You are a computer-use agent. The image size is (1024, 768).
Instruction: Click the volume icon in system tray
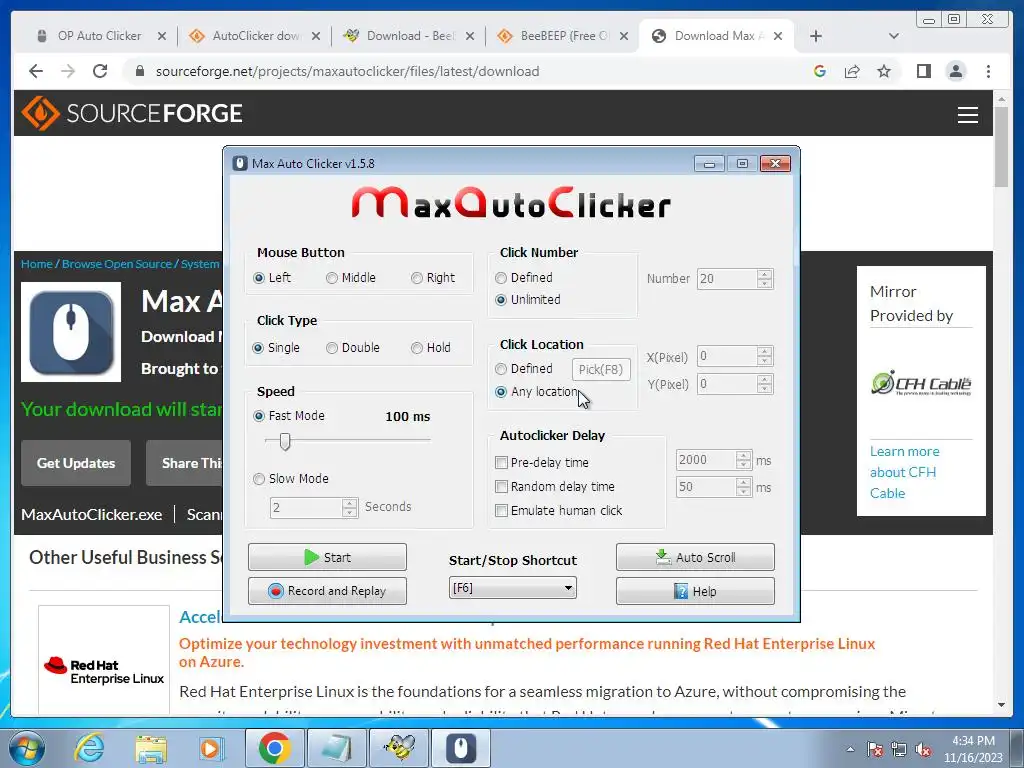923,749
